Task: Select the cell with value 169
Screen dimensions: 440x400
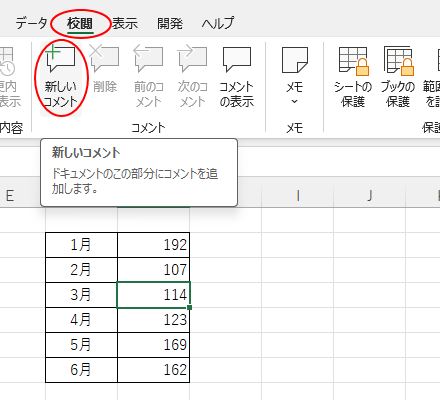Action: (x=154, y=345)
